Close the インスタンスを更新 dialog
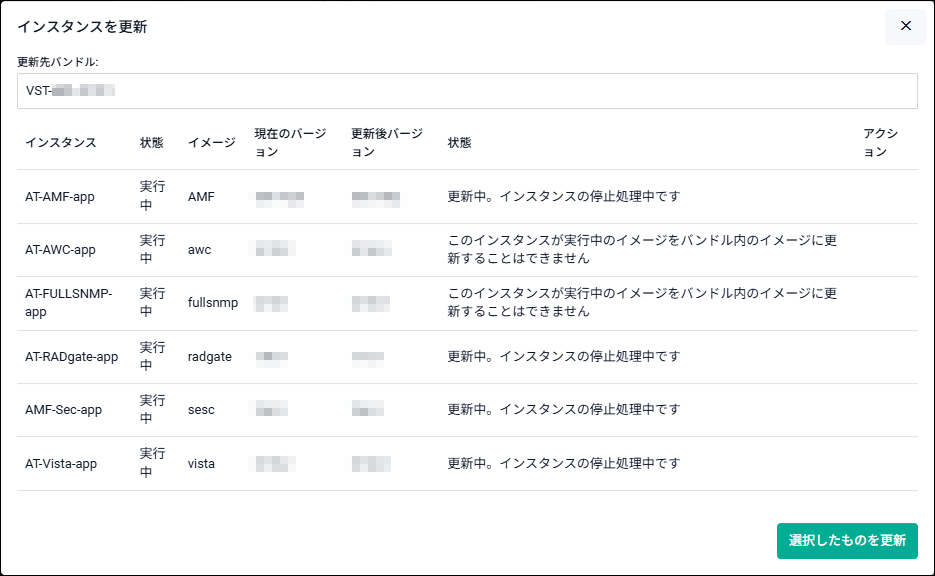The height and width of the screenshot is (576, 935). tap(905, 26)
